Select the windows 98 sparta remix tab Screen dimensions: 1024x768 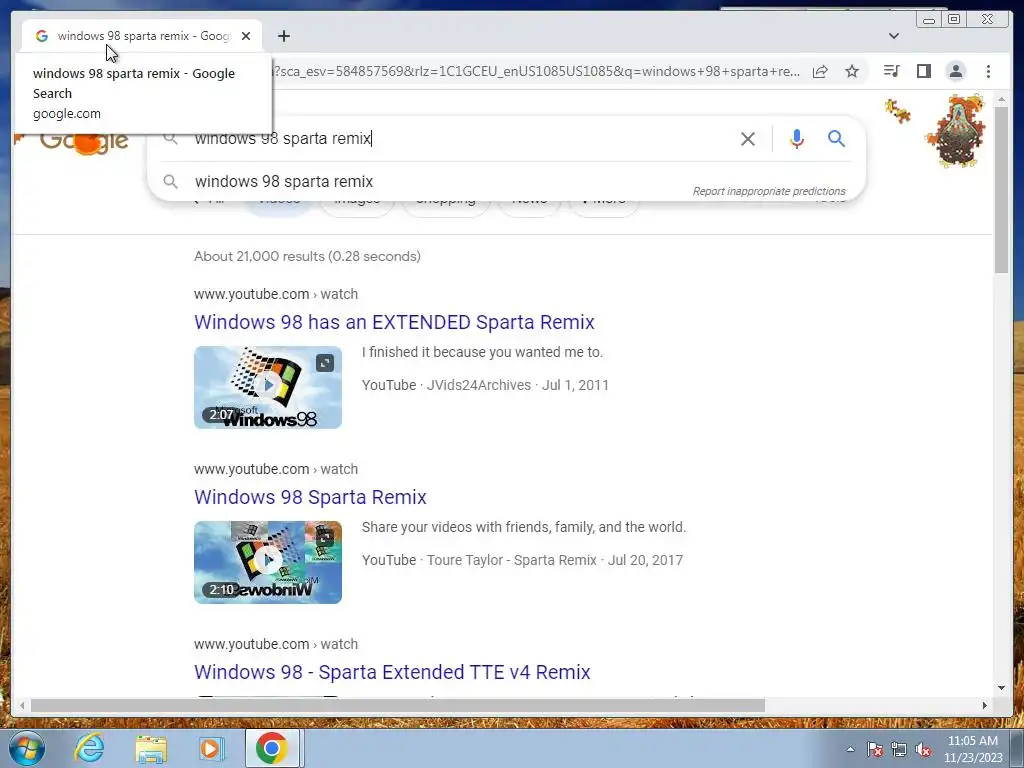click(143, 36)
